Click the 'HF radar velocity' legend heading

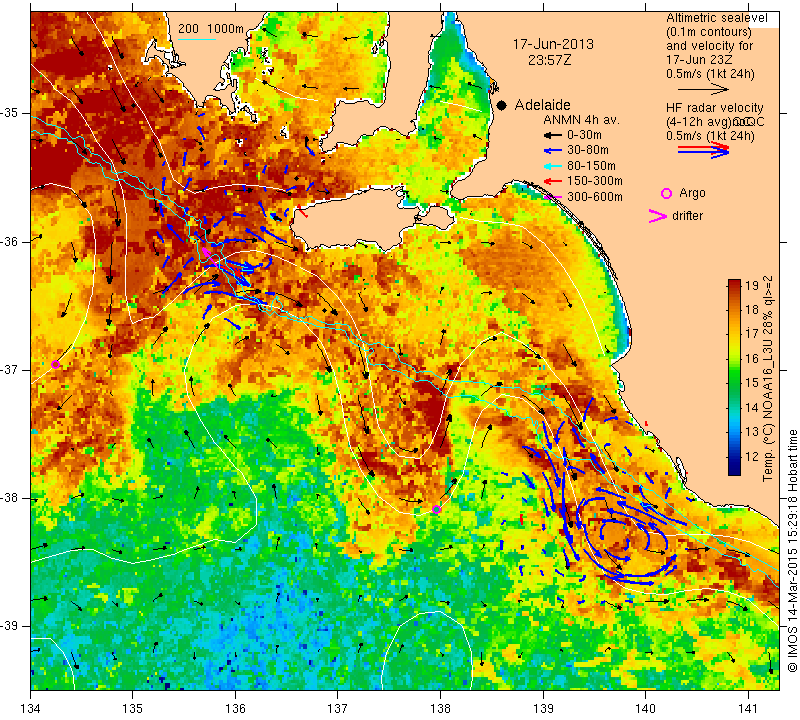pyautogui.click(x=714, y=108)
